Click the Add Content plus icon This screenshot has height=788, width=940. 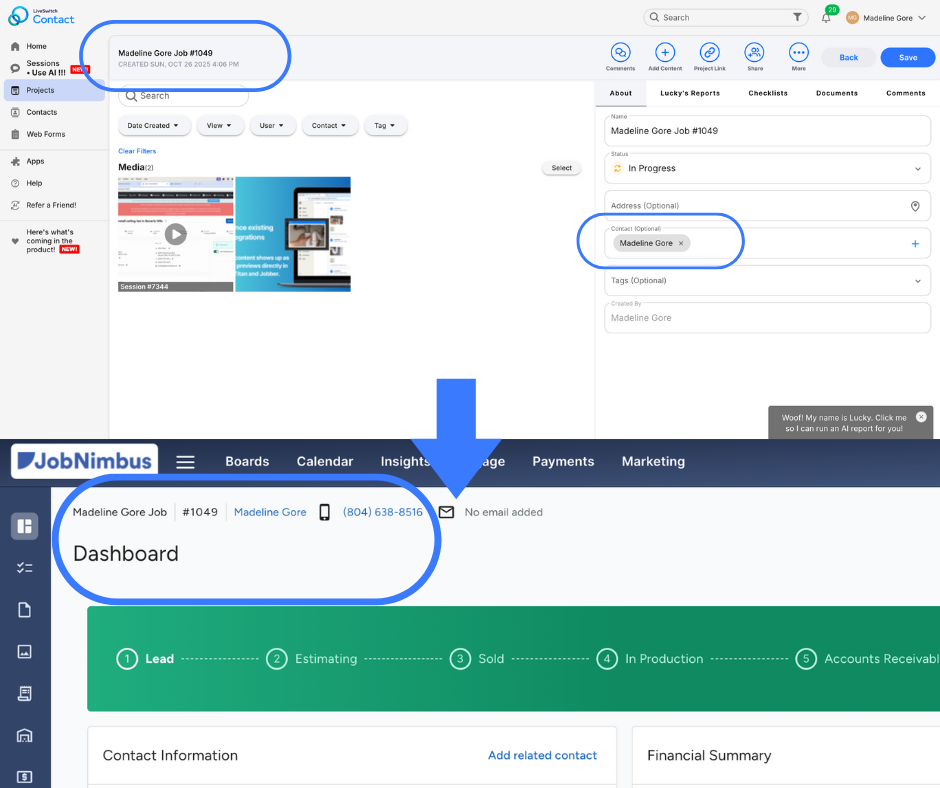point(665,53)
